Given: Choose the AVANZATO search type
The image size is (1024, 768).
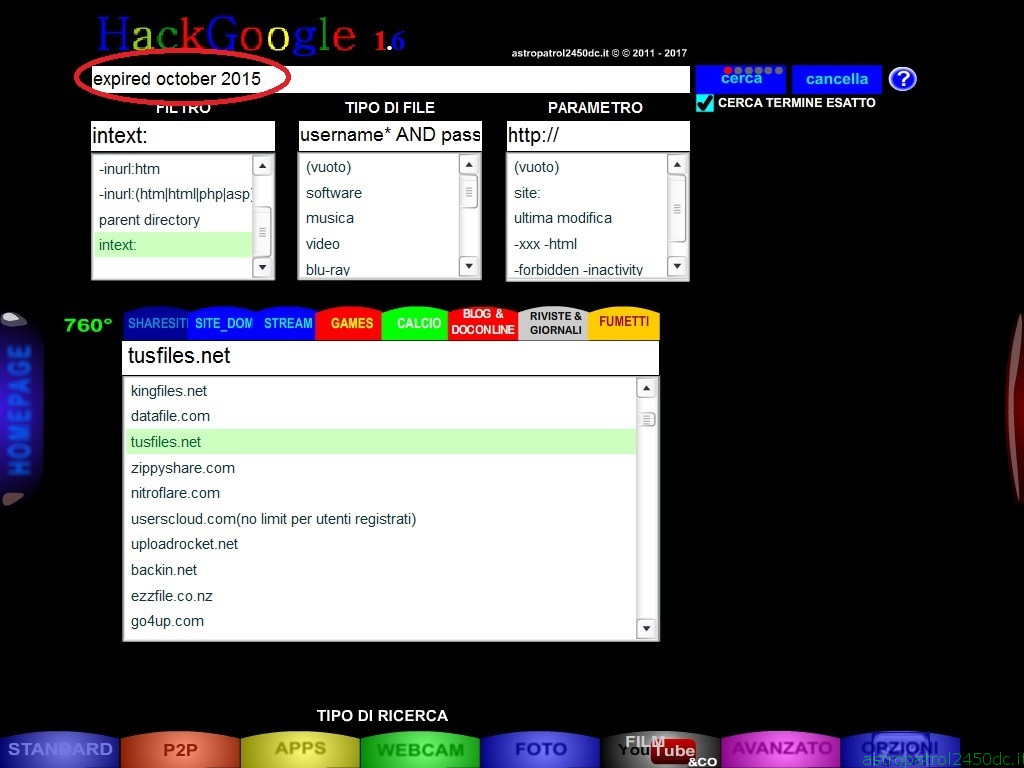Looking at the screenshot, I should tap(782, 750).
